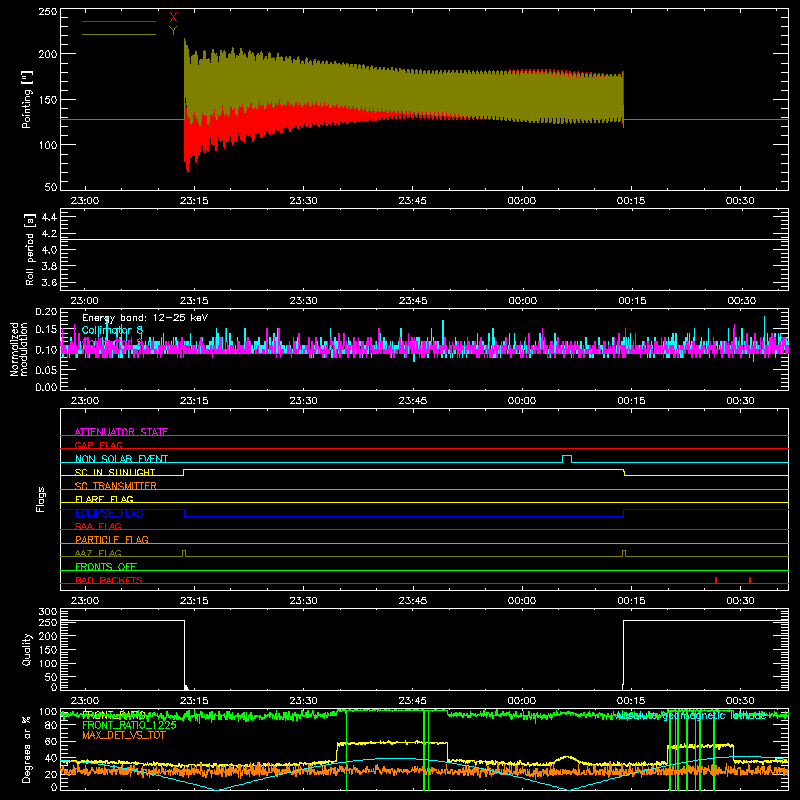Select the AAZ_FLAG label
The image size is (800, 800).
(x=98, y=553)
